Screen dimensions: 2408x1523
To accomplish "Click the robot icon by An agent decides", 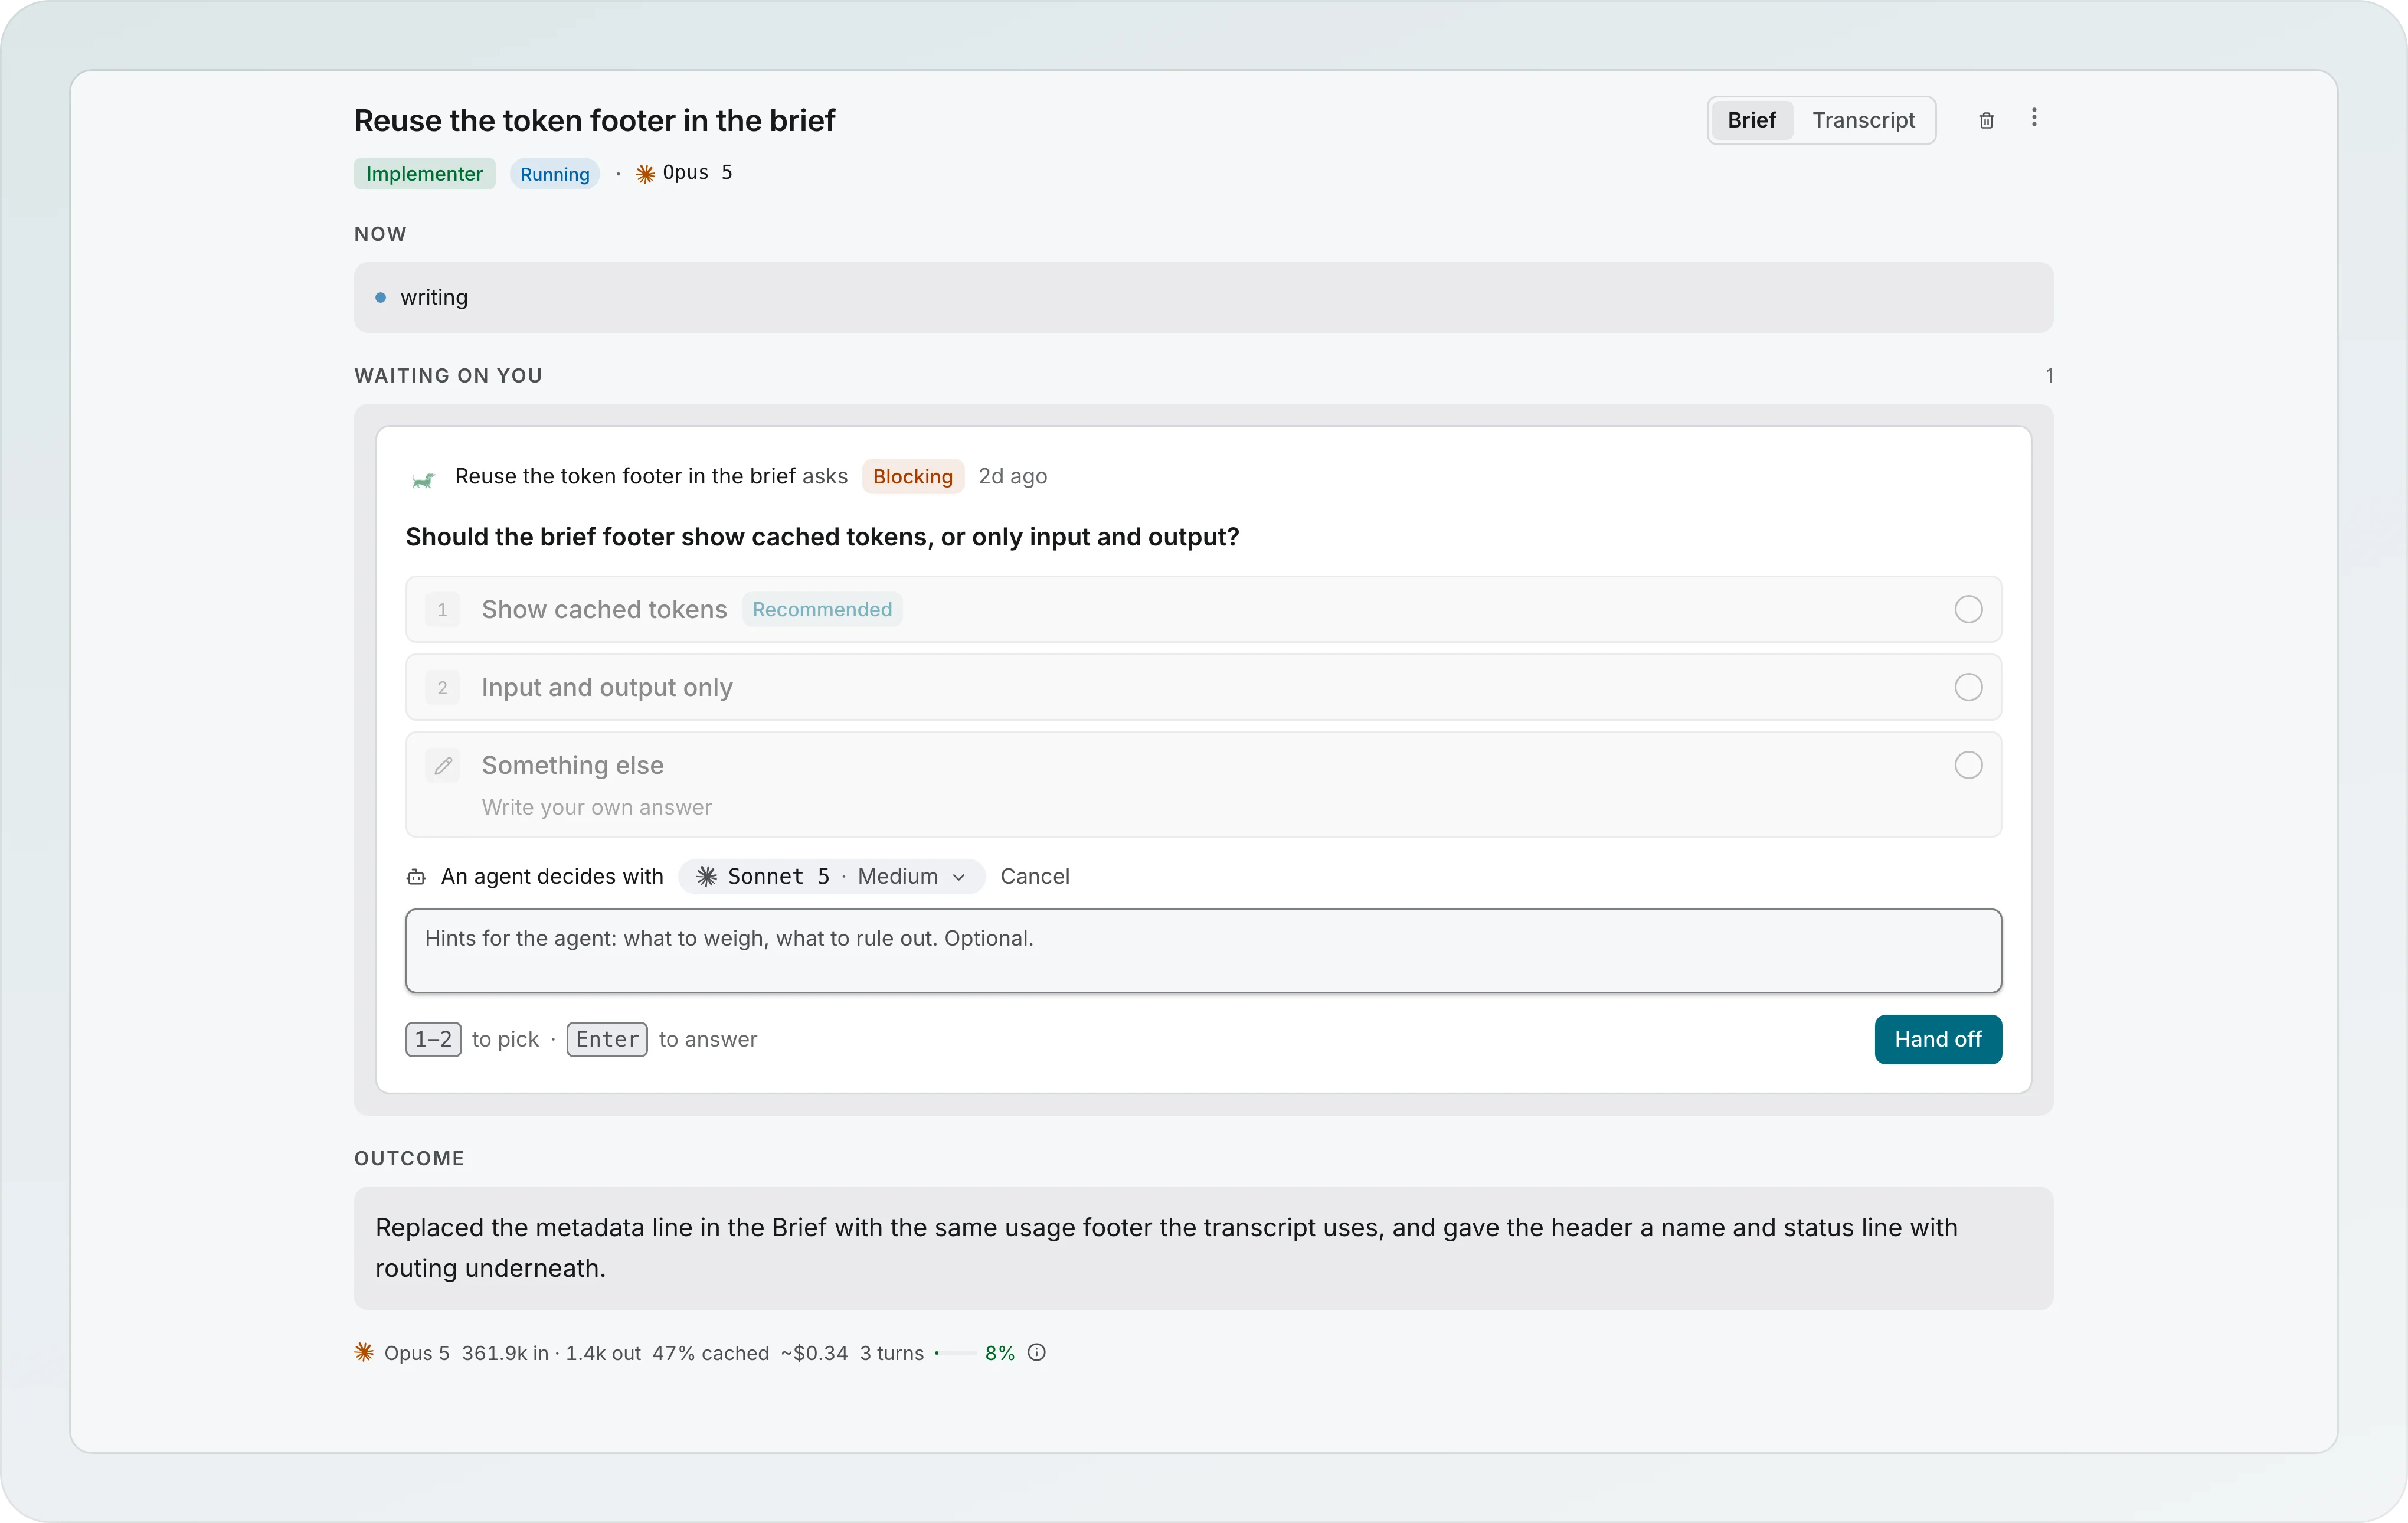I will (x=416, y=877).
